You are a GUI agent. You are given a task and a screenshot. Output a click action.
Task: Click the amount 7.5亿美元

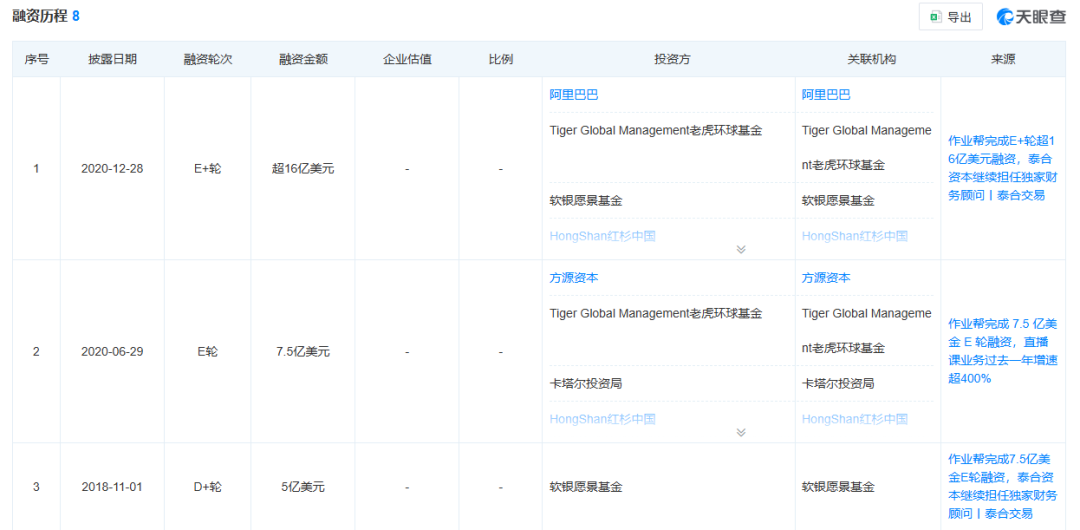pyautogui.click(x=303, y=351)
